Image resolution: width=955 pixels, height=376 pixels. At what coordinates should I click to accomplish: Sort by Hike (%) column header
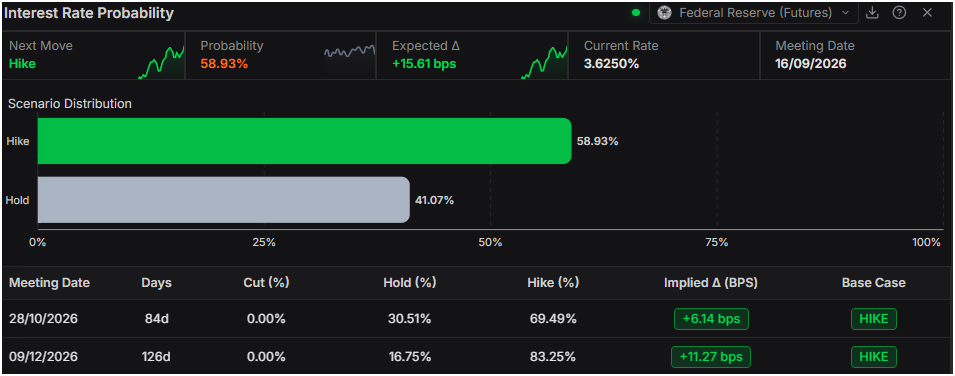coord(553,283)
